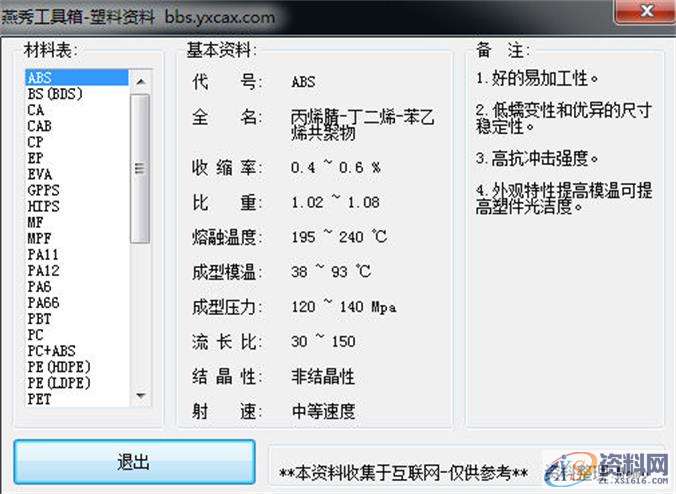676x494 pixels.
Task: Click the specific gravity value 1.02 ~ 1.08
Action: point(335,202)
